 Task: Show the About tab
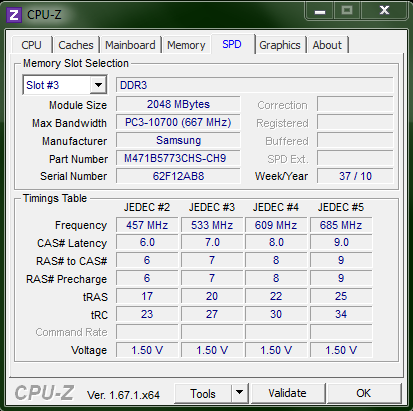[327, 45]
